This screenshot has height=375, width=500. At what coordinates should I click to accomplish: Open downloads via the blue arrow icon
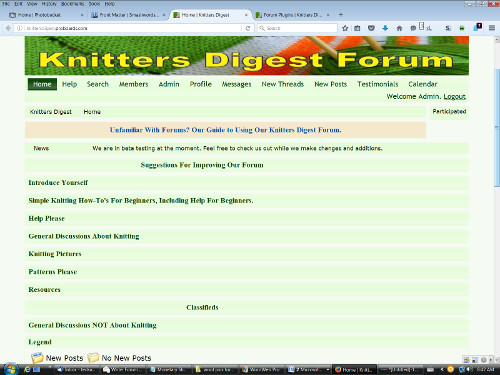click(x=385, y=28)
